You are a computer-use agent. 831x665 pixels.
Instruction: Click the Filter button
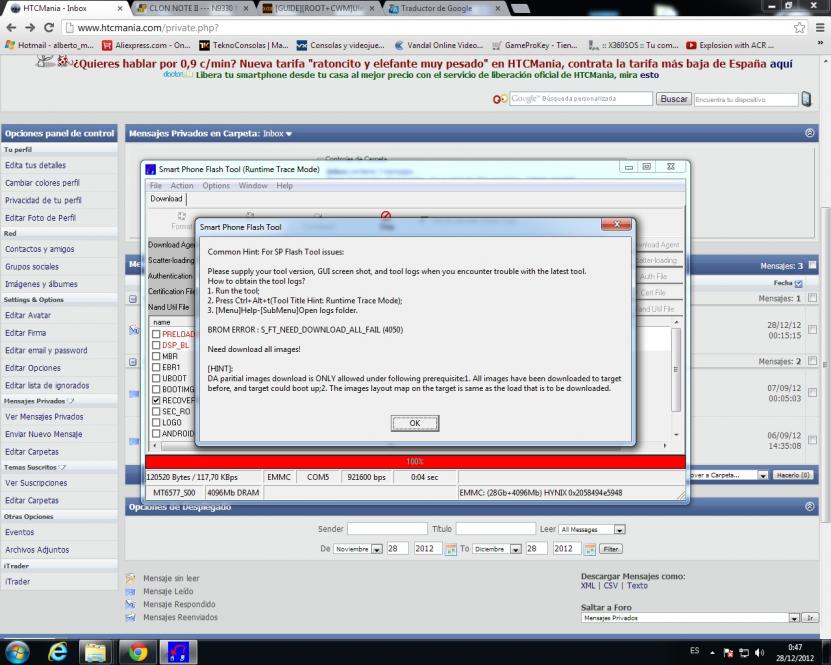[x=611, y=549]
